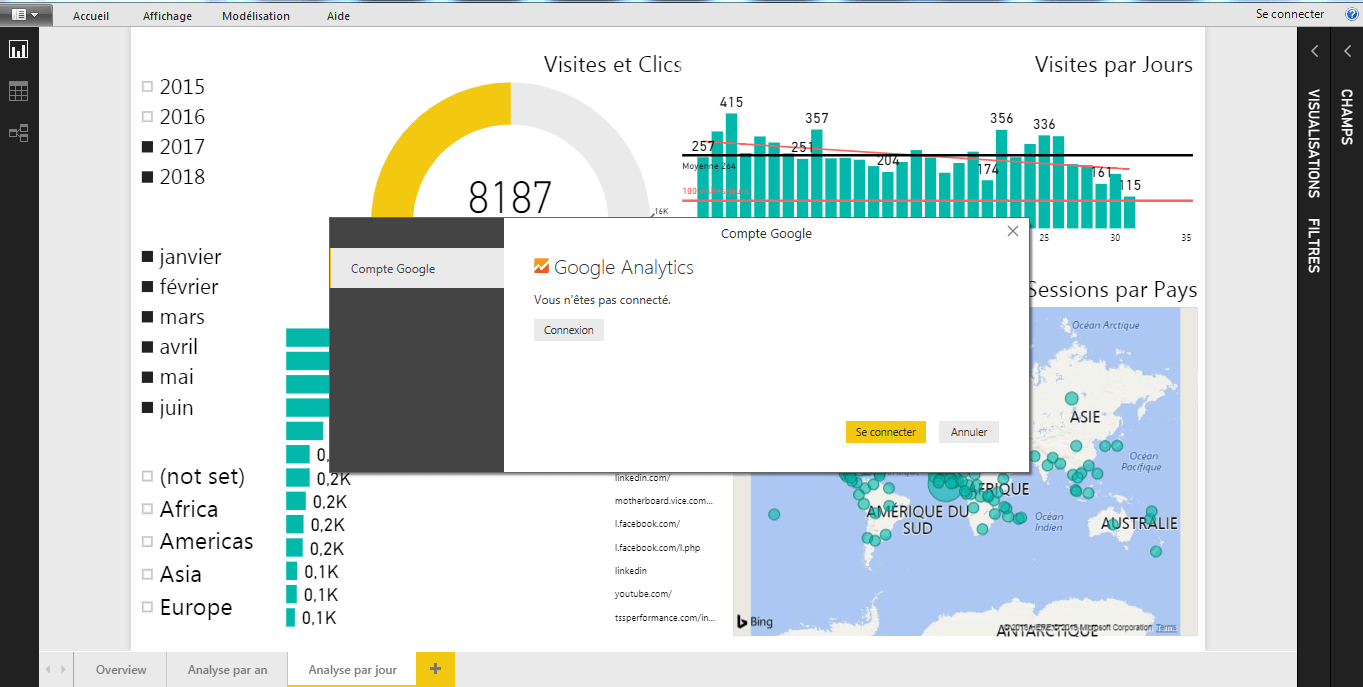Open the Terms link on the map
This screenshot has width=1363, height=687.
(x=1166, y=628)
